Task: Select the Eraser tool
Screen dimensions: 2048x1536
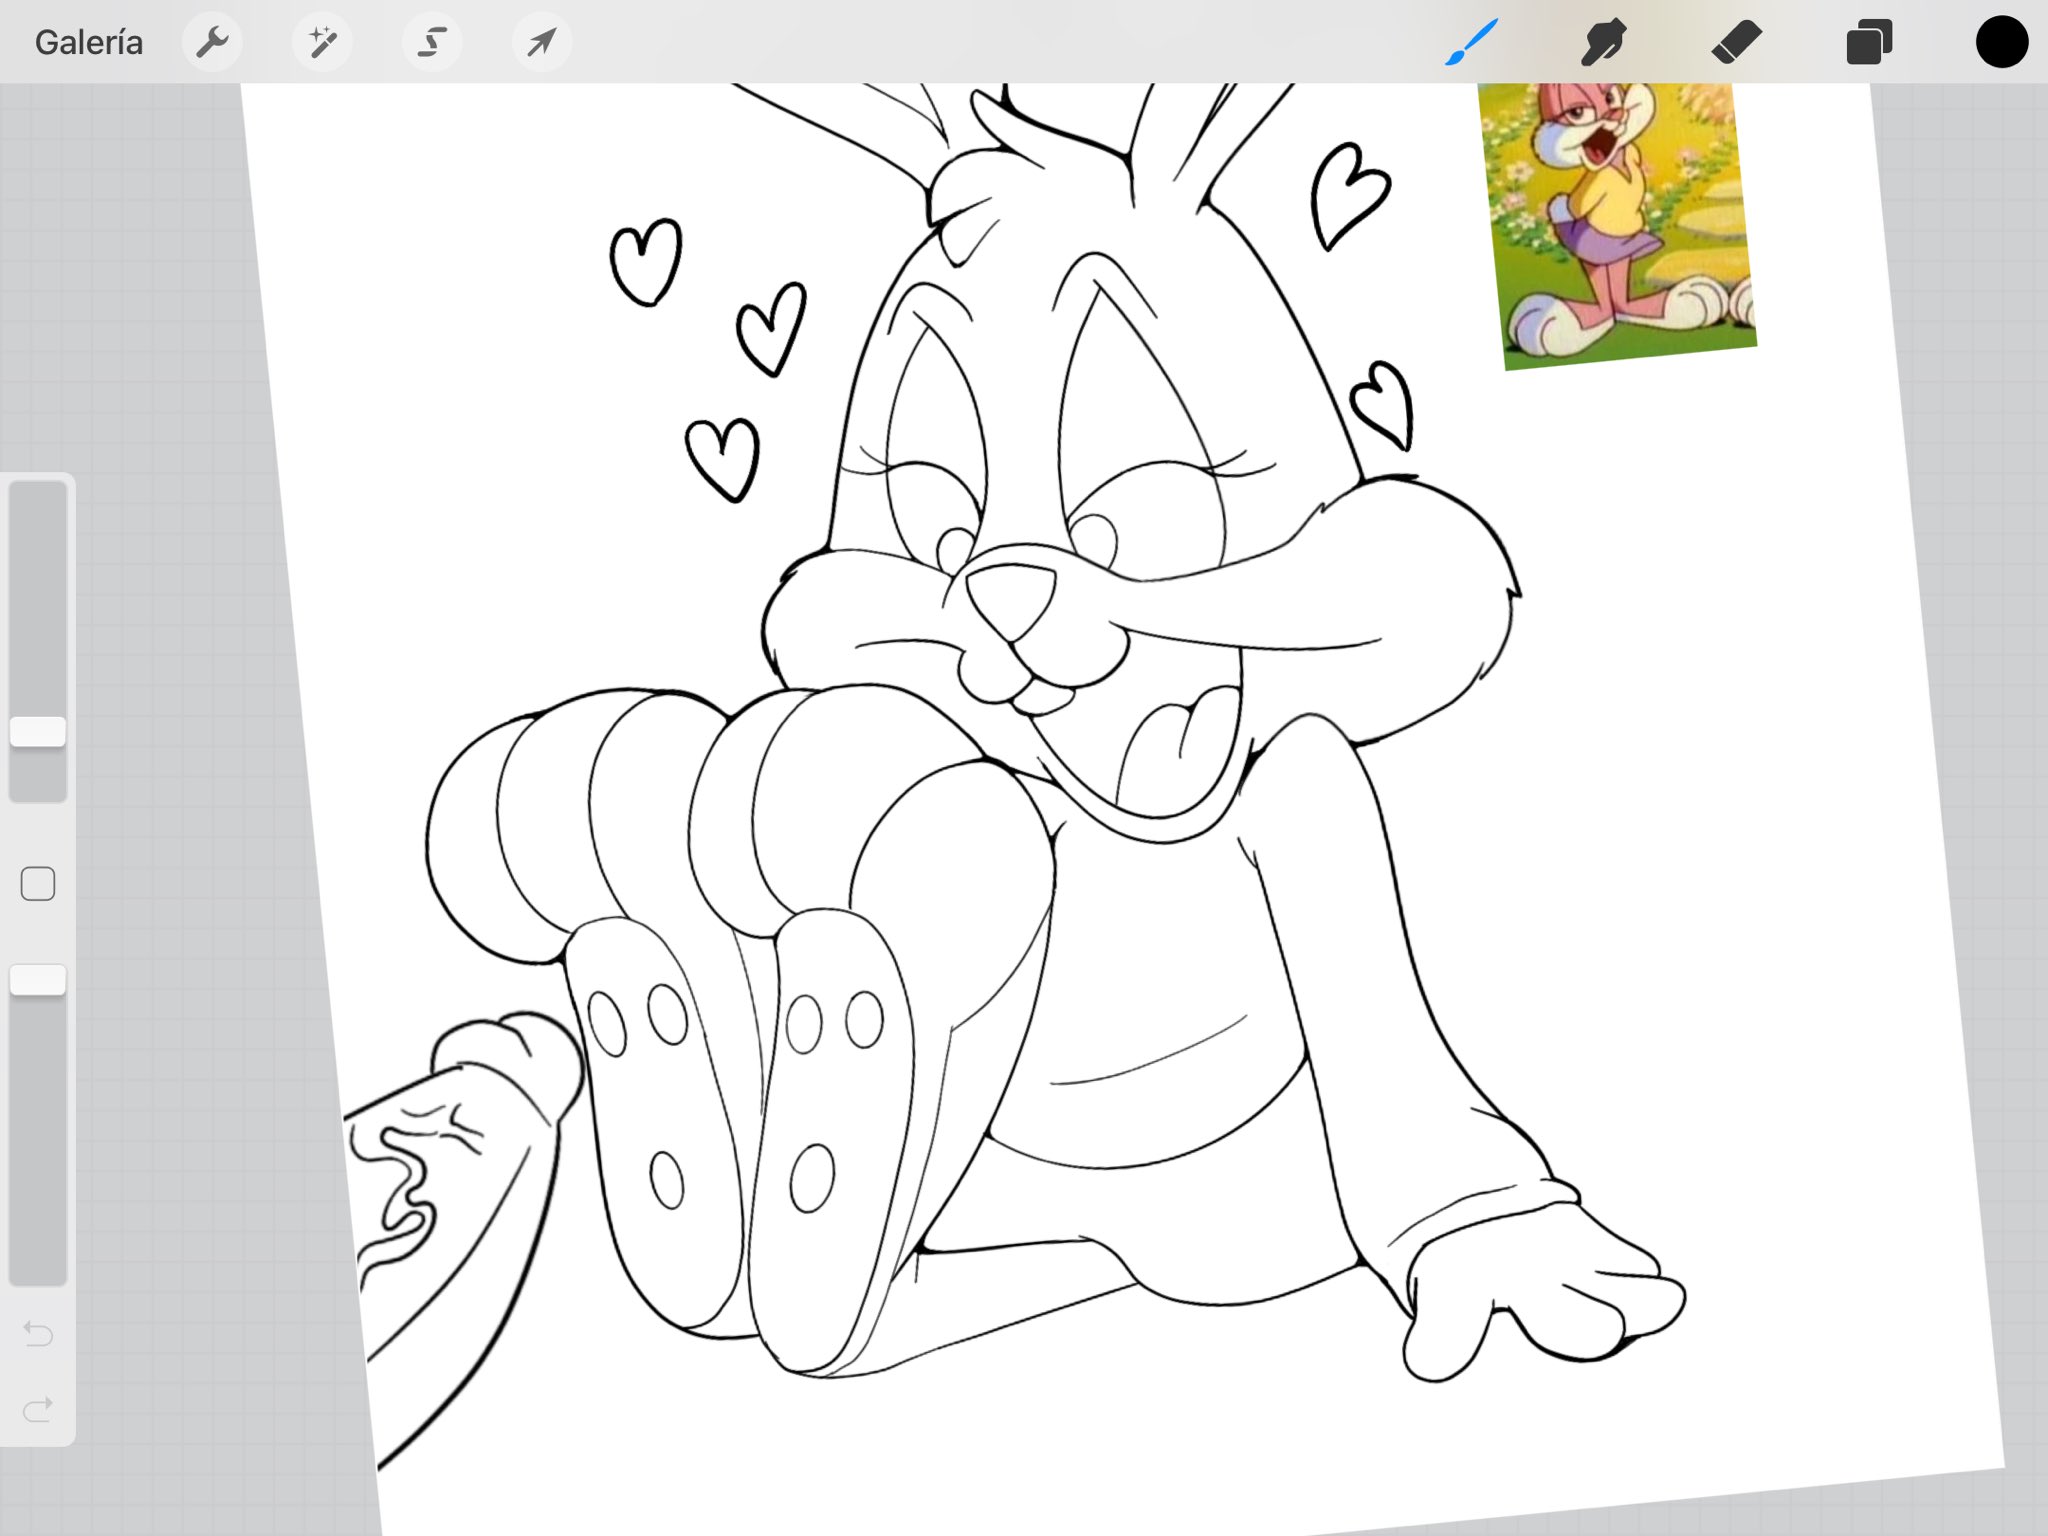Action: [1736, 43]
